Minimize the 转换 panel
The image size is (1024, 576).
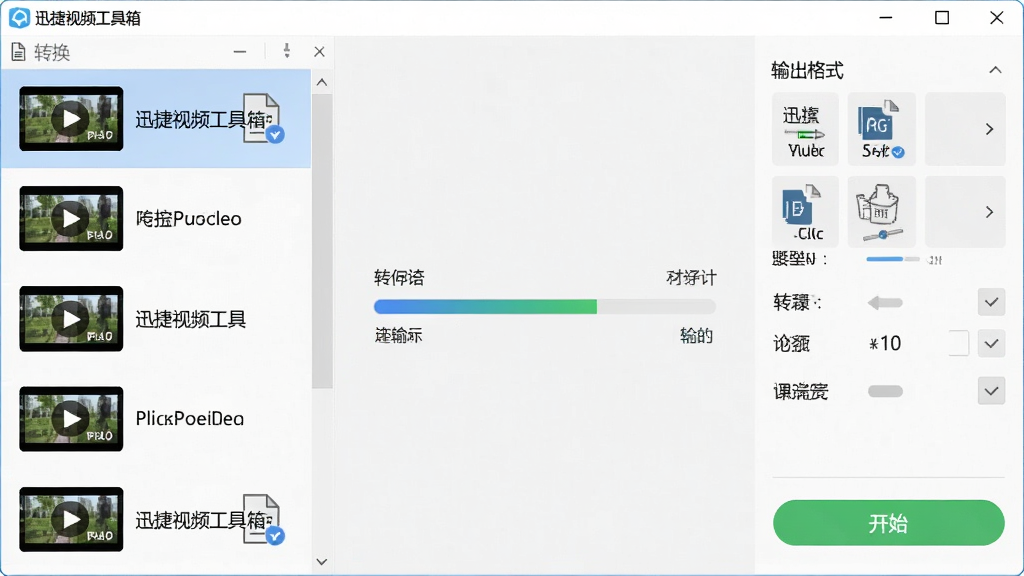pyautogui.click(x=240, y=52)
